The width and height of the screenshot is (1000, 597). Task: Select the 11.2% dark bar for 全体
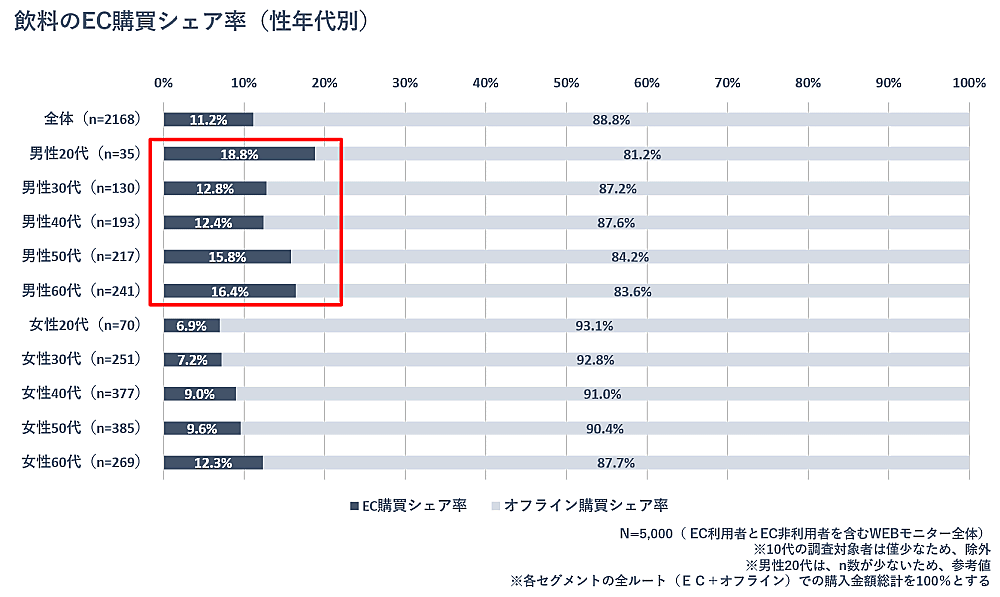pos(208,120)
